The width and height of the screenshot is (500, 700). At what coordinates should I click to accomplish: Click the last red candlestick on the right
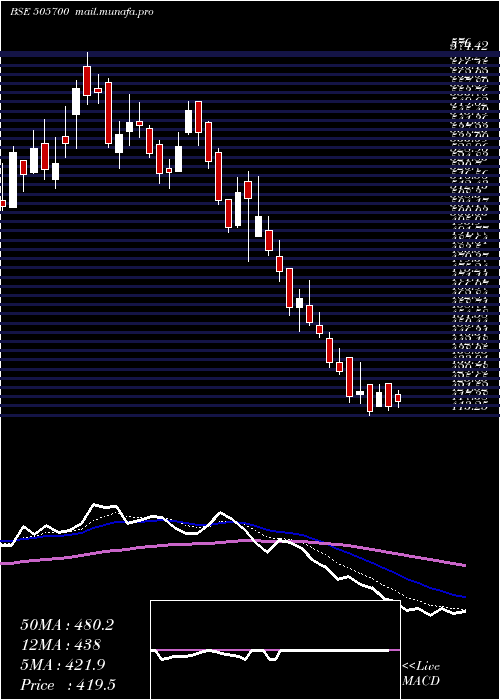[x=398, y=398]
